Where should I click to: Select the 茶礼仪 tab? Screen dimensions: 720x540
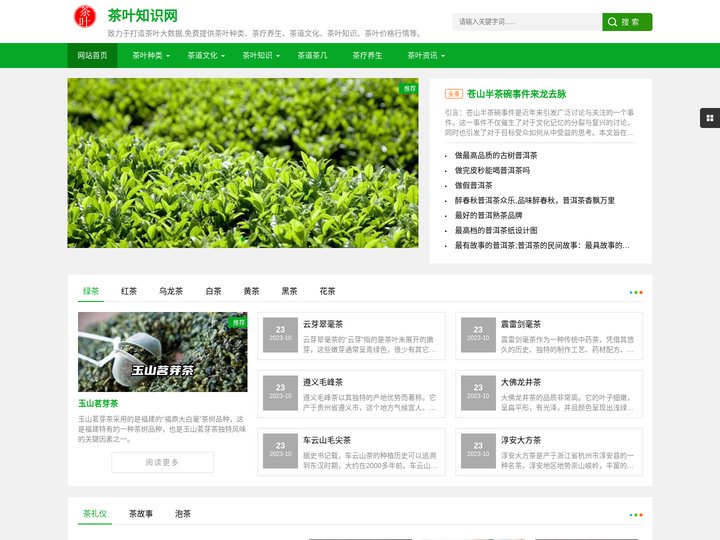tap(95, 514)
